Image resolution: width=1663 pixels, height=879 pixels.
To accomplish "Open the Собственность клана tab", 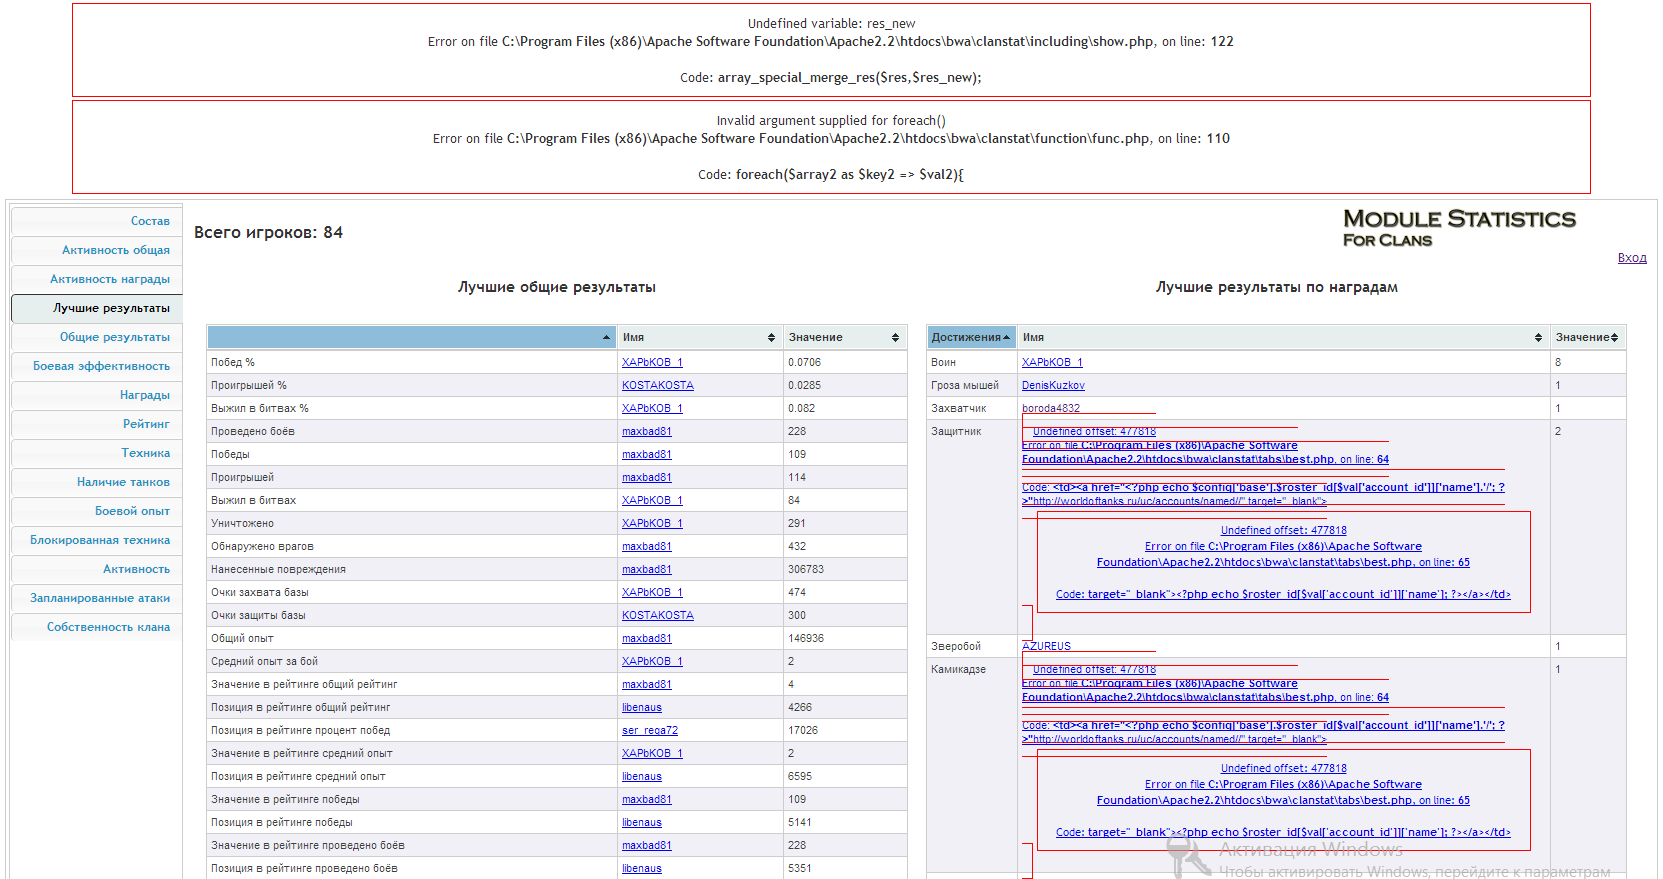I will pyautogui.click(x=108, y=627).
